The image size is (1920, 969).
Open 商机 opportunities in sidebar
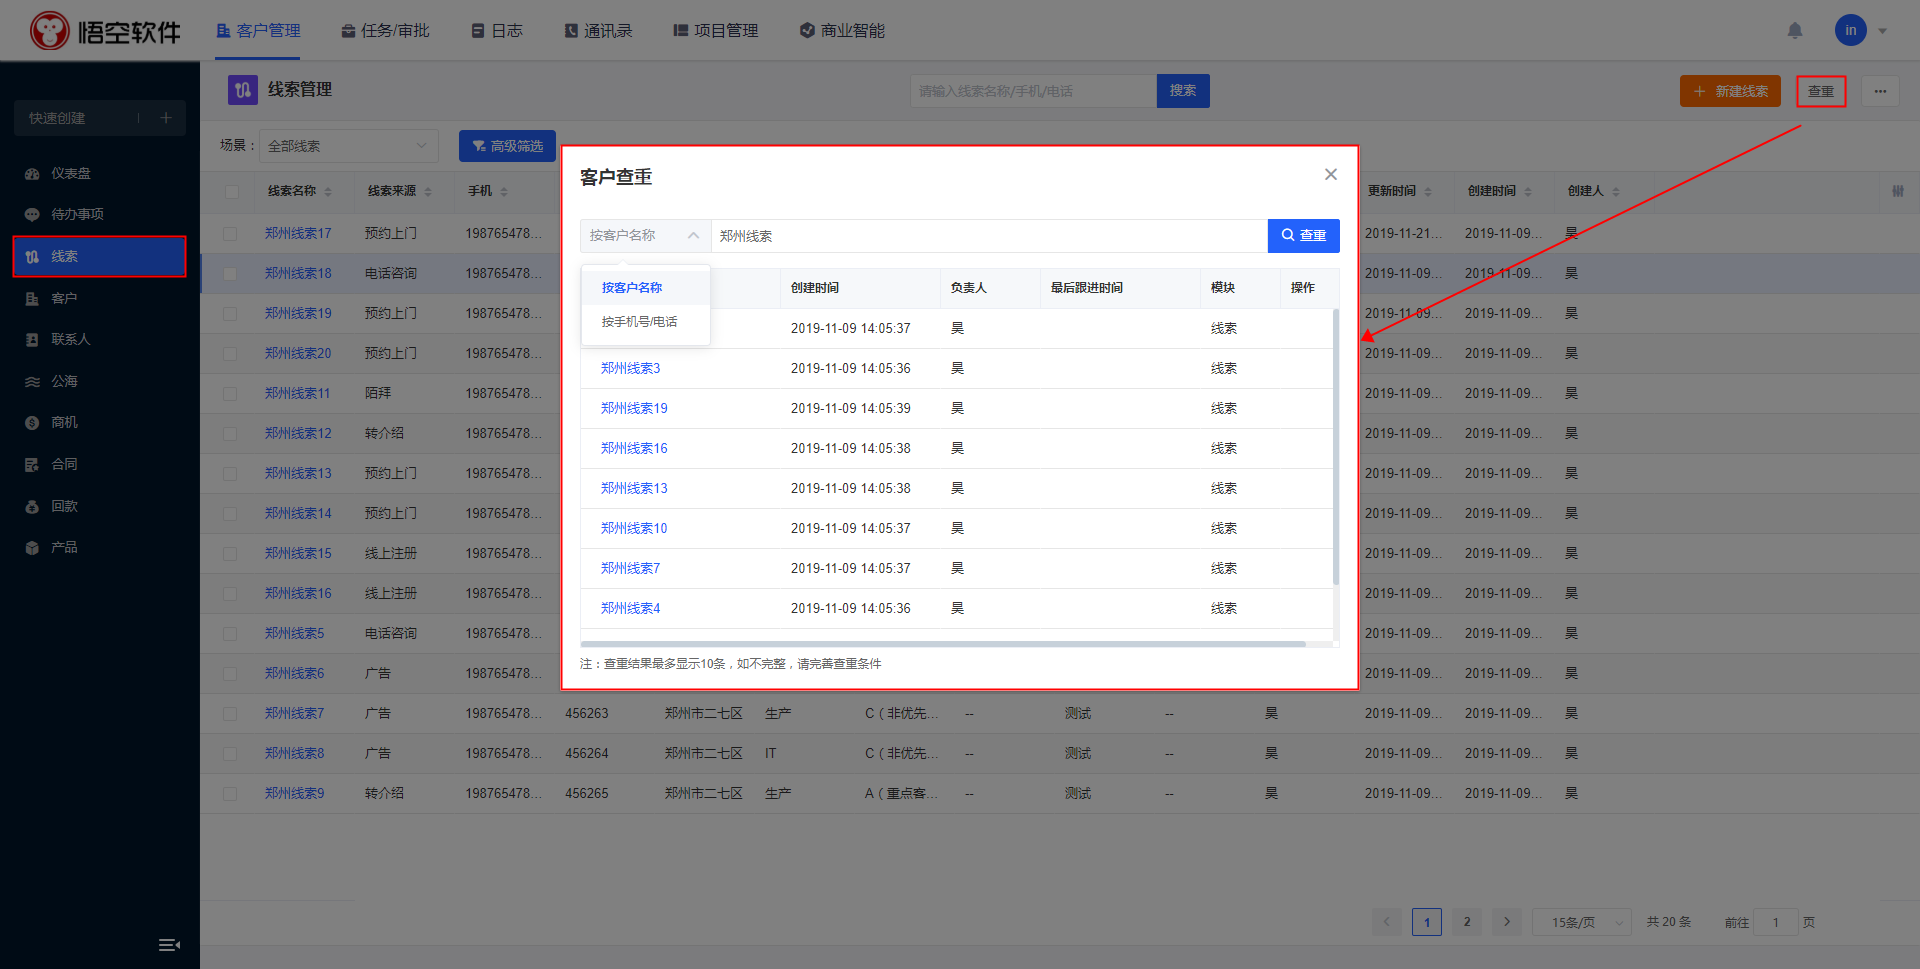point(64,422)
